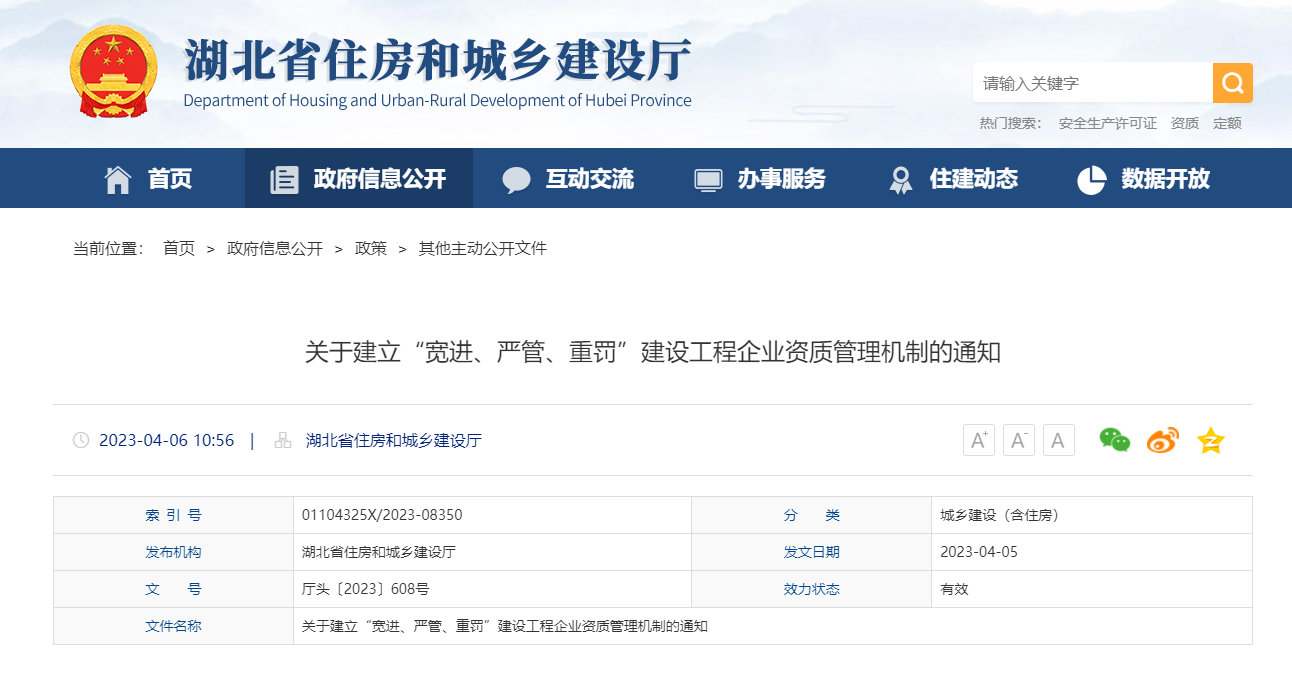Share the article via WeChat icon
Screen dimensions: 1292x674
1115,440
